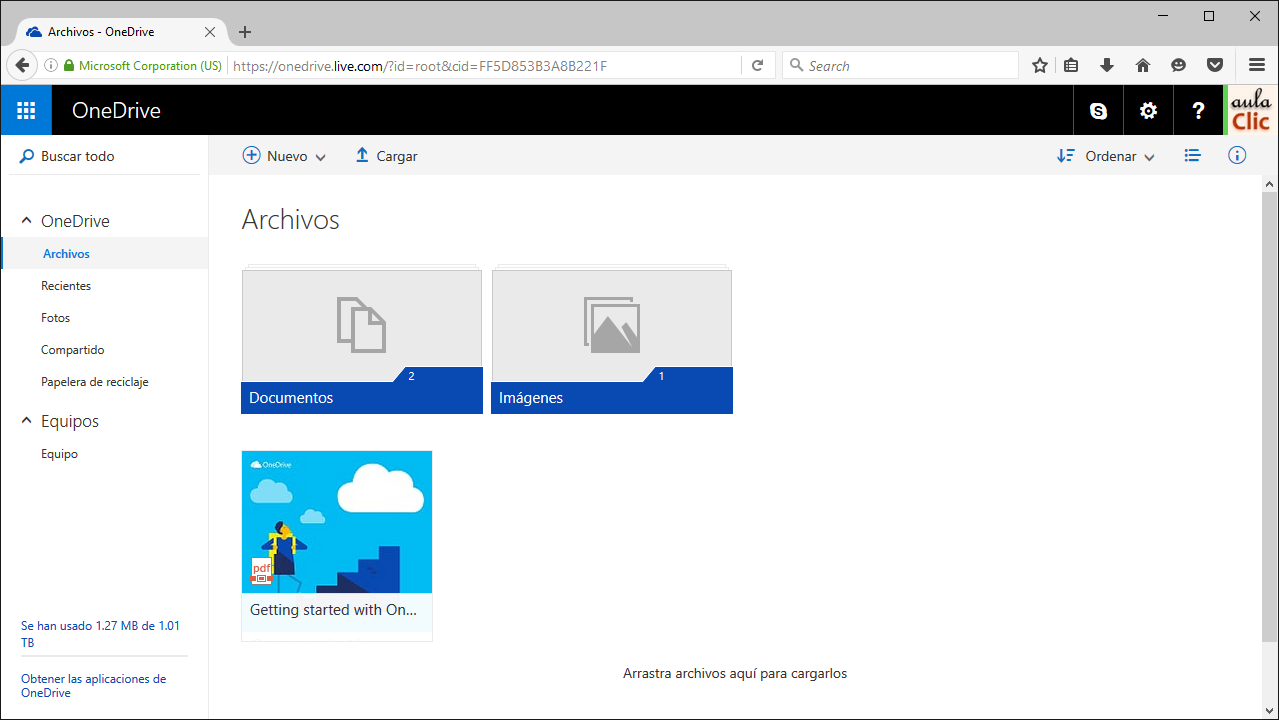Click the vertical page scrollbar thumb
This screenshot has width=1279, height=720.
(1270, 416)
